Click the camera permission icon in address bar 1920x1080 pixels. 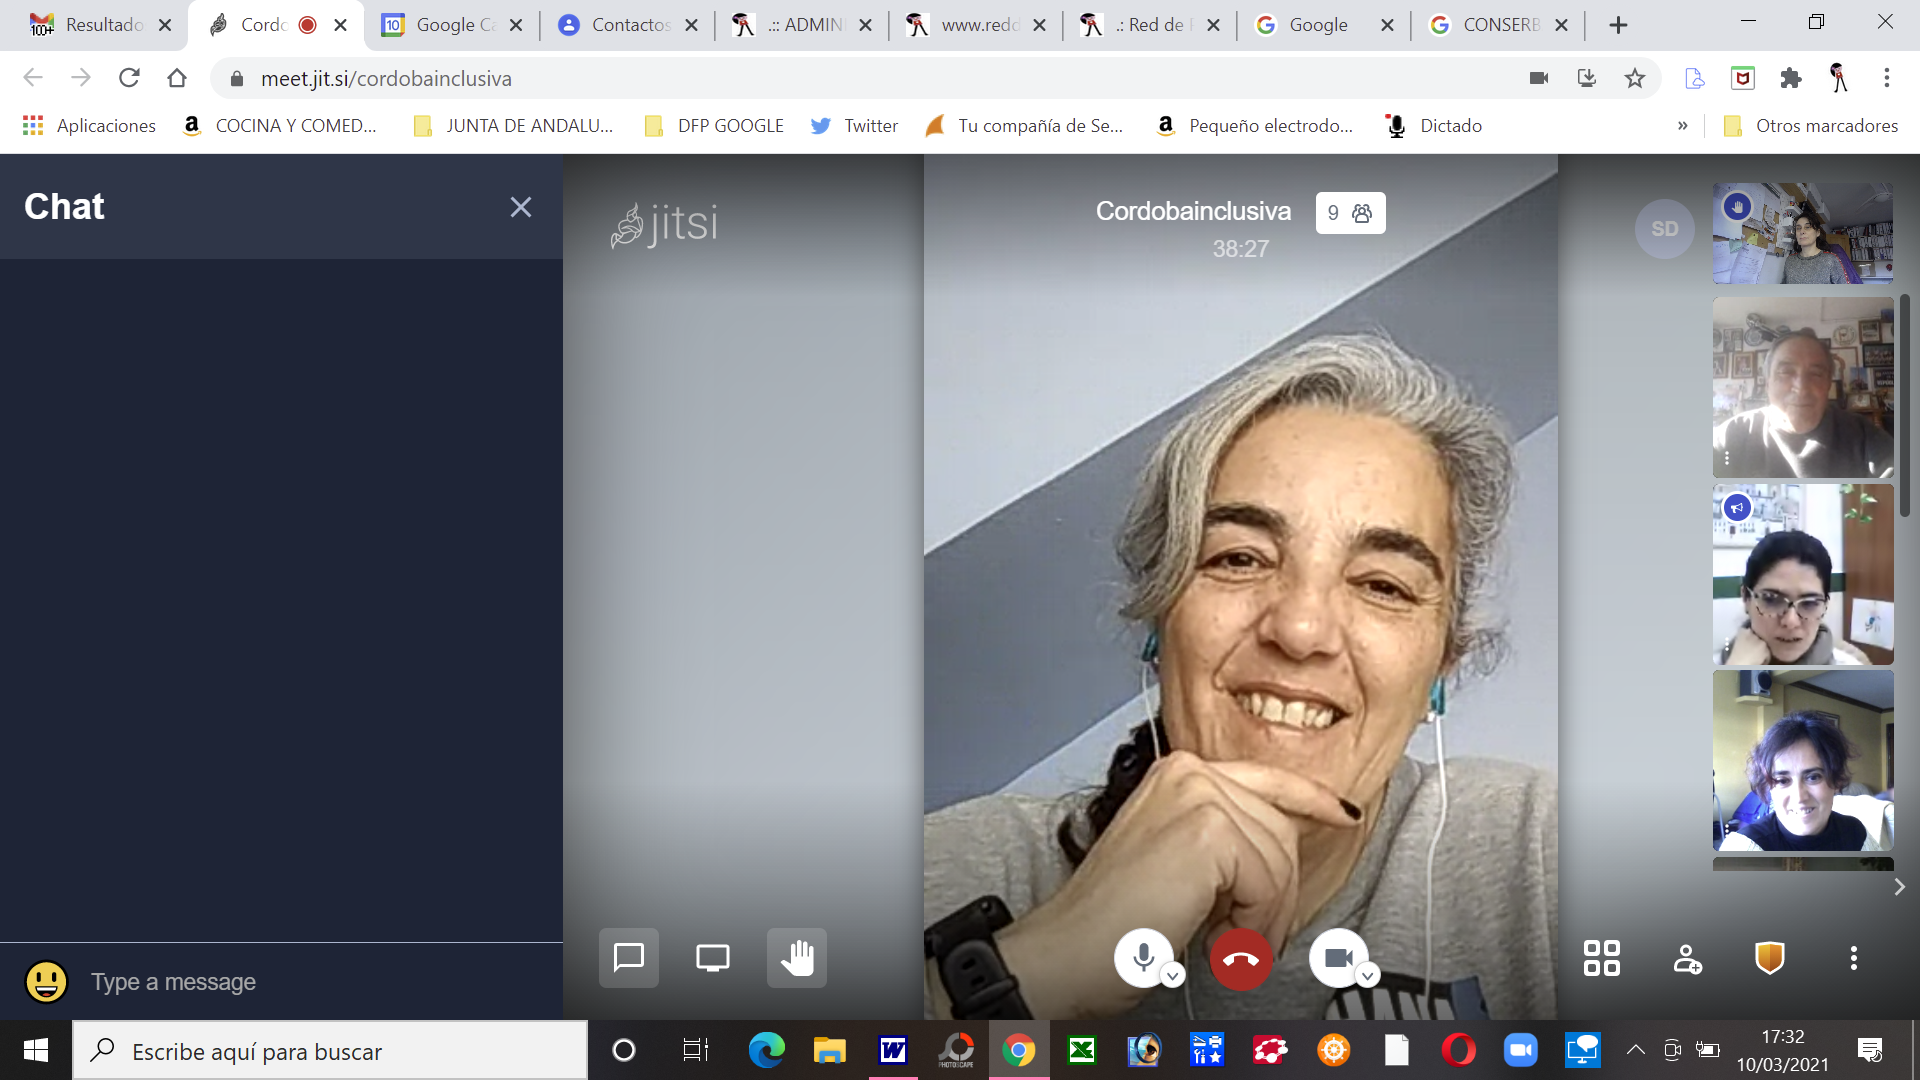(x=1538, y=78)
